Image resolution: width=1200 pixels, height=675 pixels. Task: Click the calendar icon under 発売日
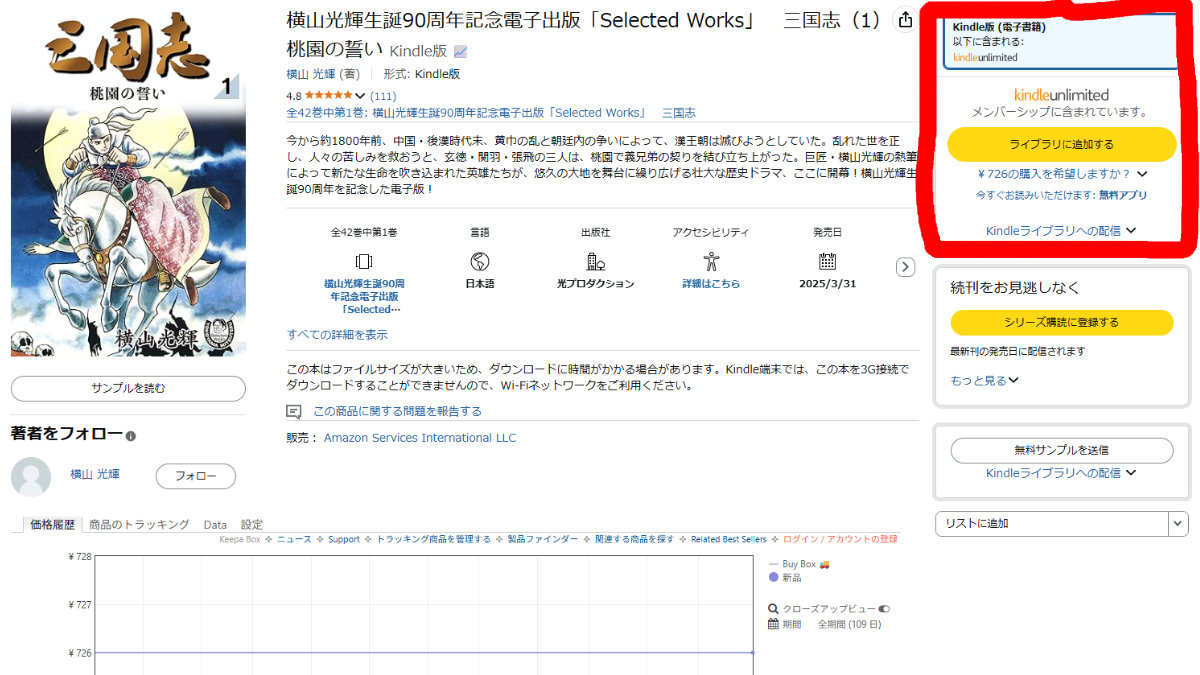point(827,262)
